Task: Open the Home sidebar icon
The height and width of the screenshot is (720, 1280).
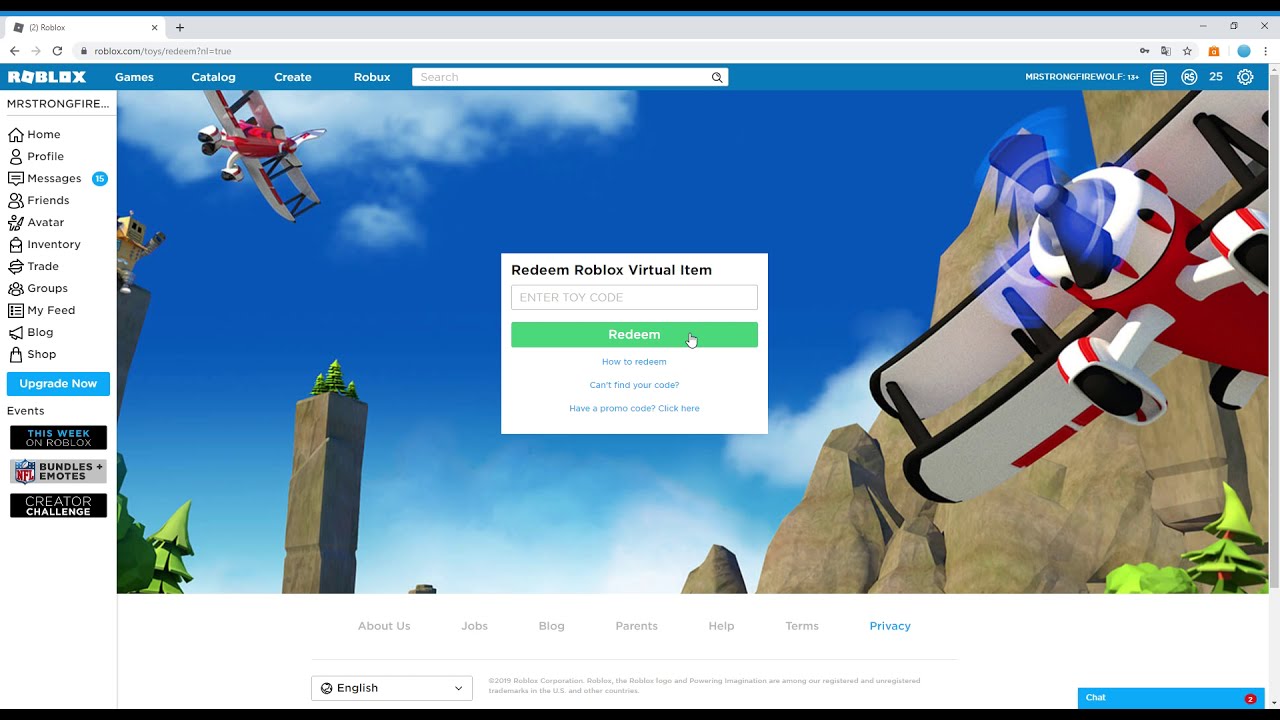Action: 15,134
